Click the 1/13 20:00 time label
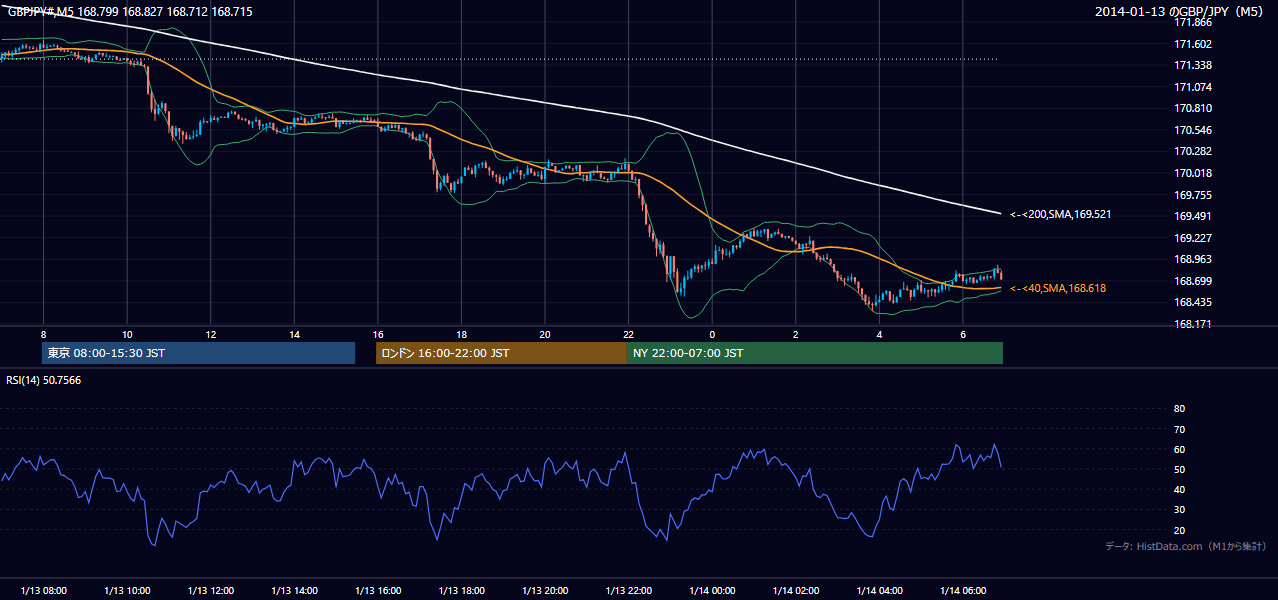The width and height of the screenshot is (1278, 600). coord(545,591)
